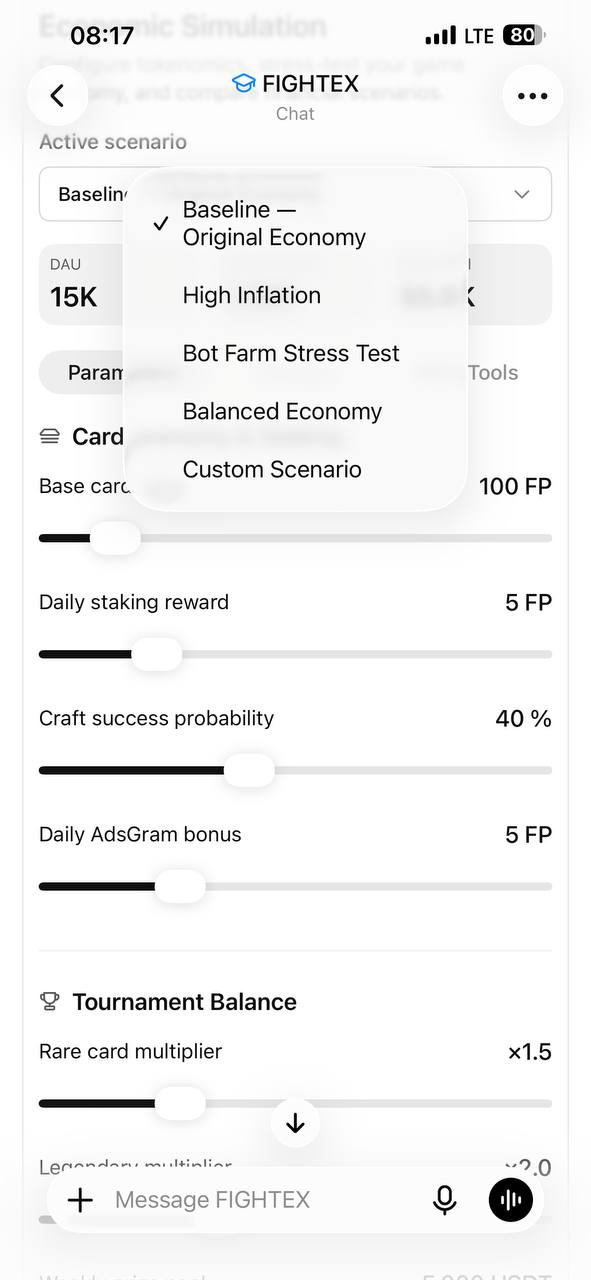The width and height of the screenshot is (591, 1280).
Task: Tap the plus attachment icon
Action: tap(80, 1200)
